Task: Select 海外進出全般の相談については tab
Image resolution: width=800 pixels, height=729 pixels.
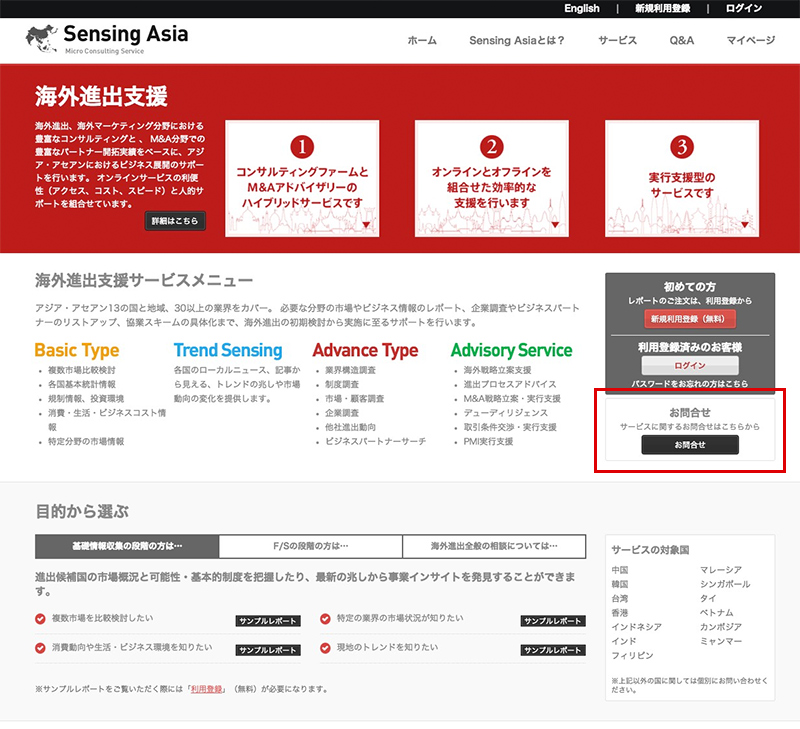Action: click(494, 546)
